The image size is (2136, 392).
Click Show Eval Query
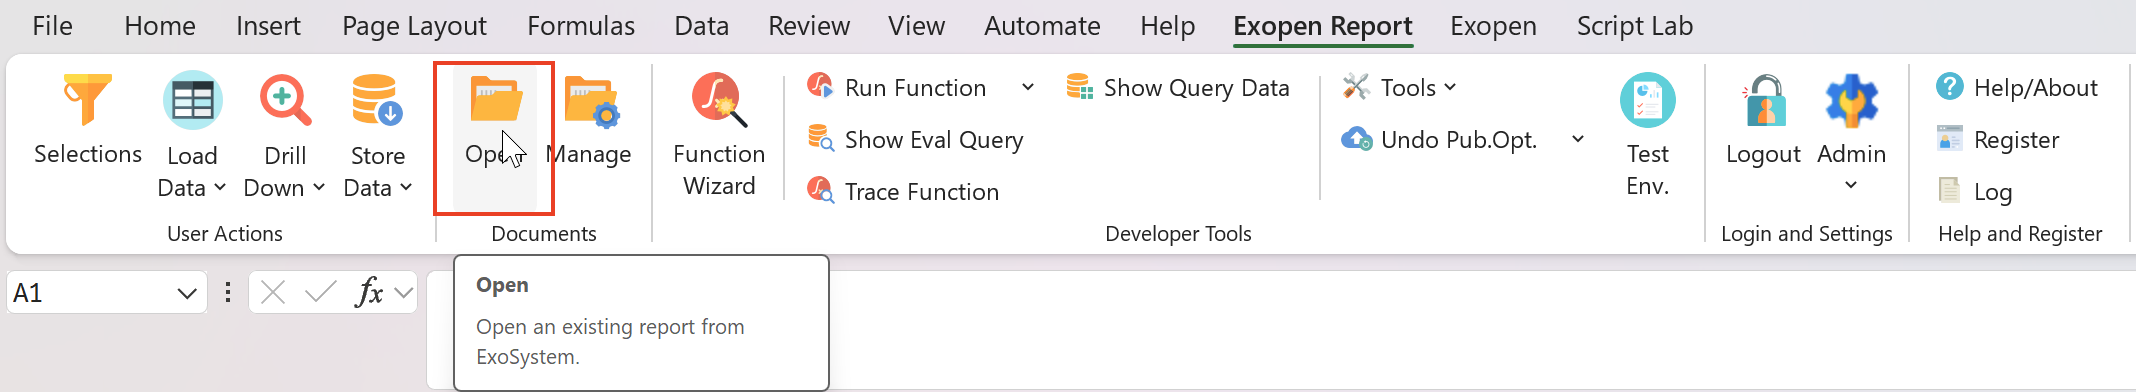click(915, 140)
